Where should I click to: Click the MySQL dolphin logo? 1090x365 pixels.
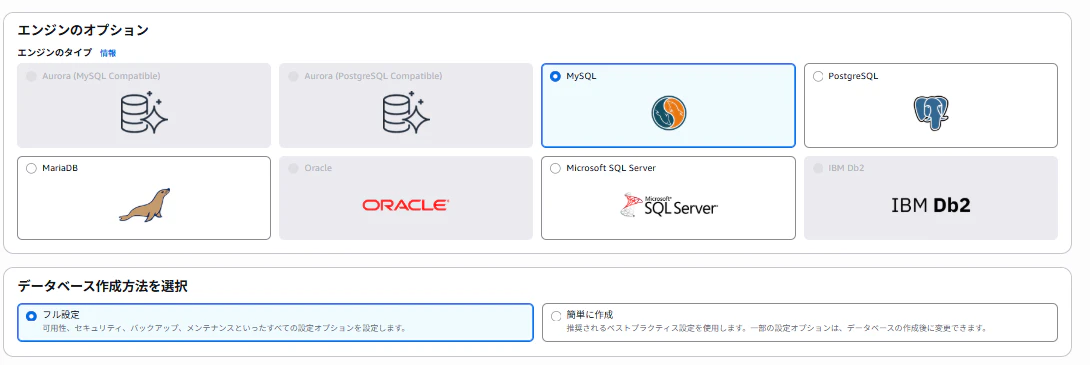click(669, 113)
